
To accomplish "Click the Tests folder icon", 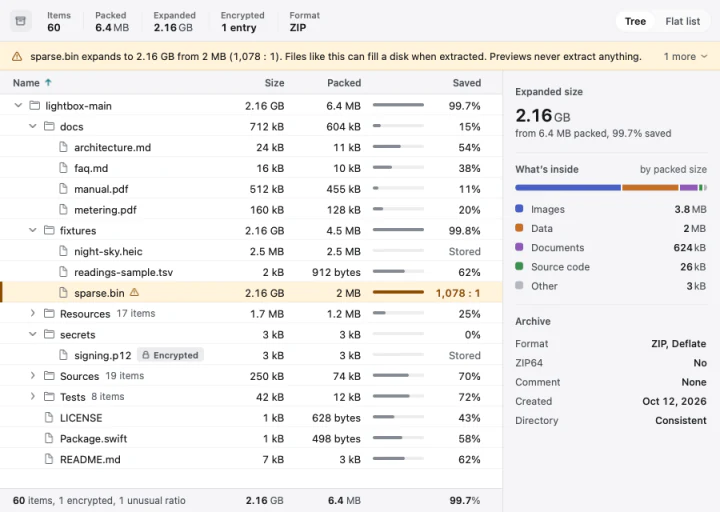I will point(49,397).
